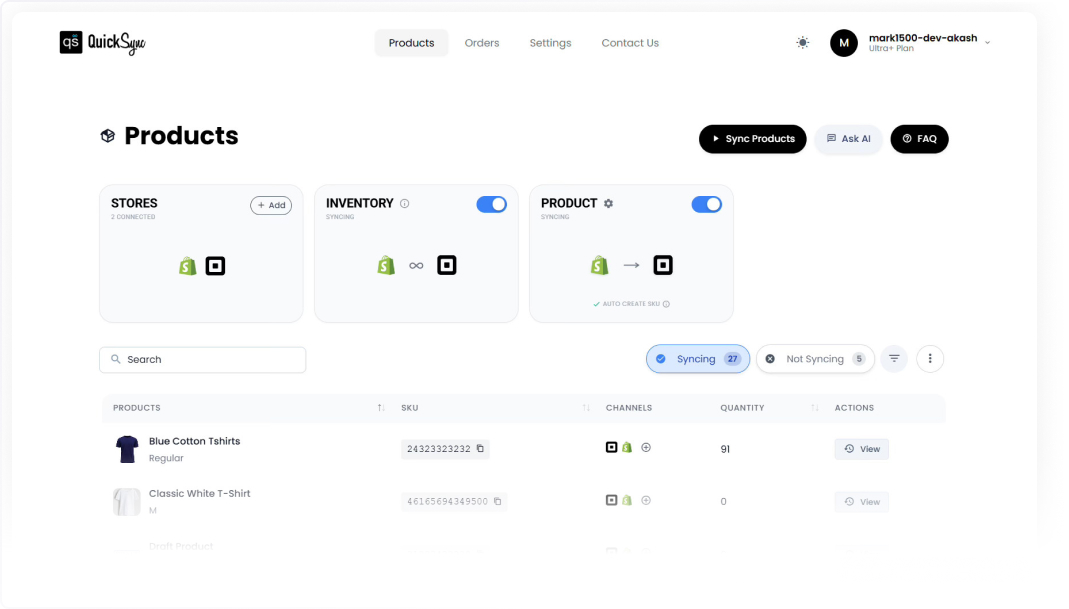Open the Contact Us nav tab

tap(630, 43)
